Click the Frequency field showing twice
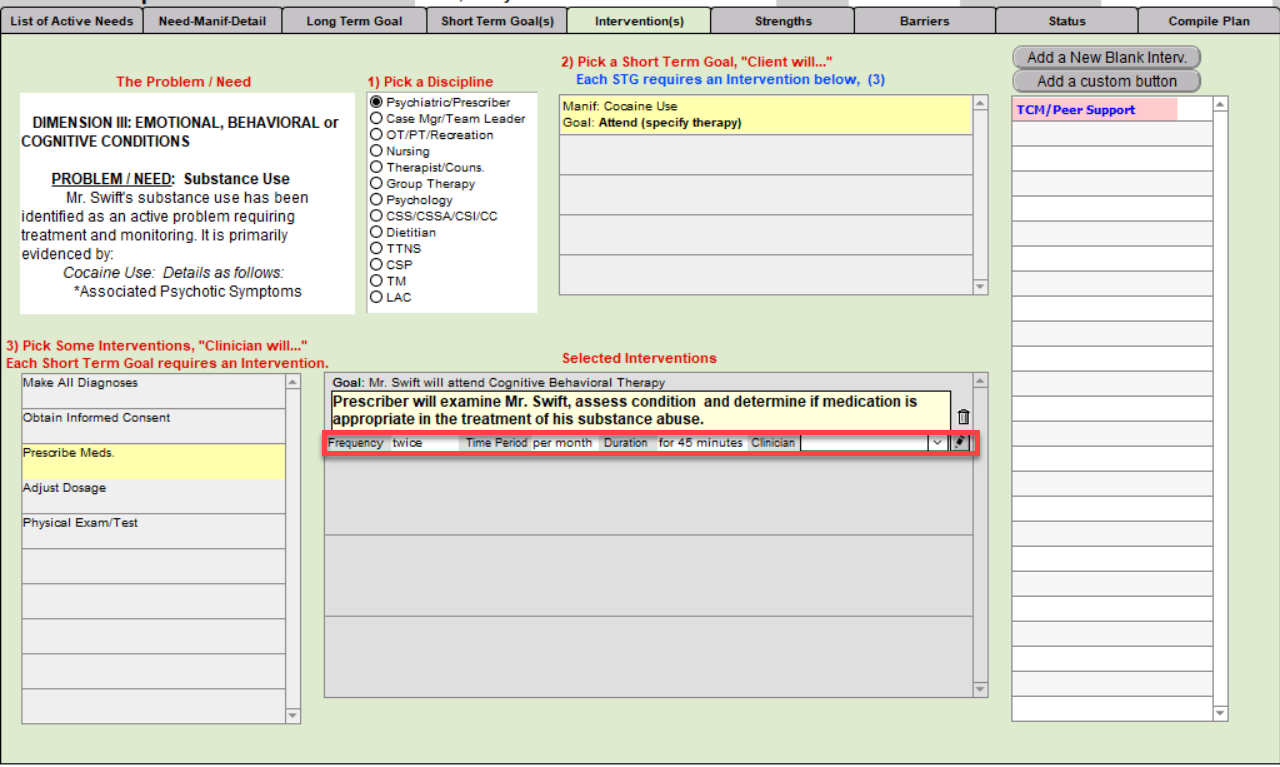This screenshot has height=767, width=1280. 423,442
